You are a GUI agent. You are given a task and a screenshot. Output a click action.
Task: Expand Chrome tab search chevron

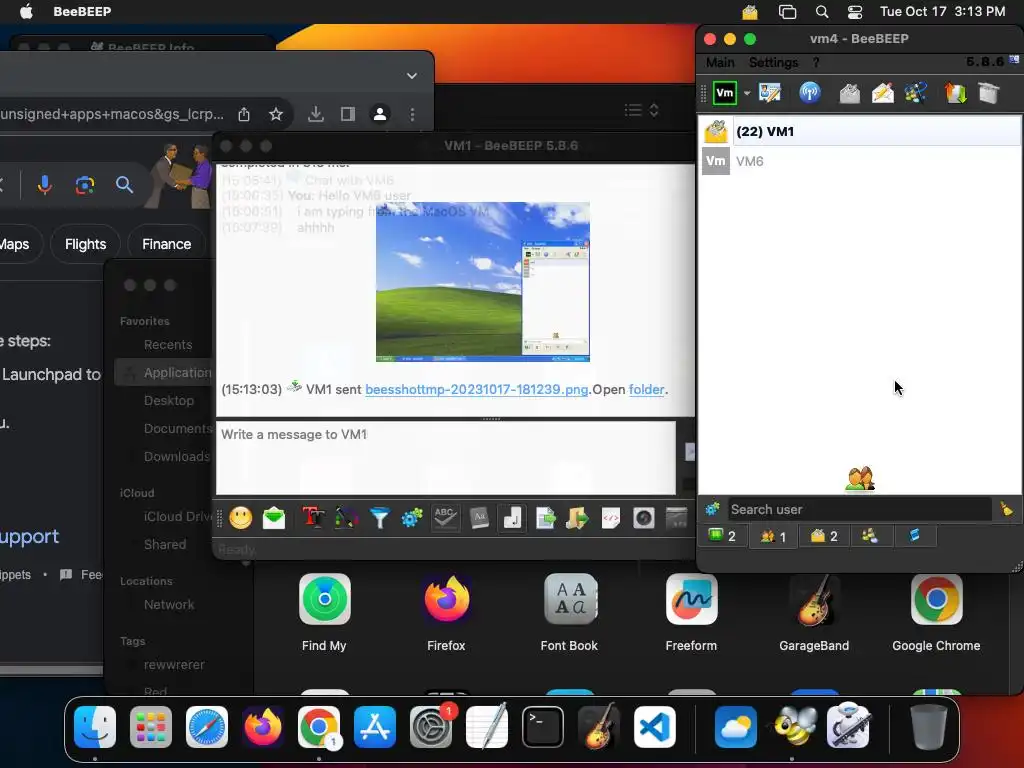tap(412, 76)
